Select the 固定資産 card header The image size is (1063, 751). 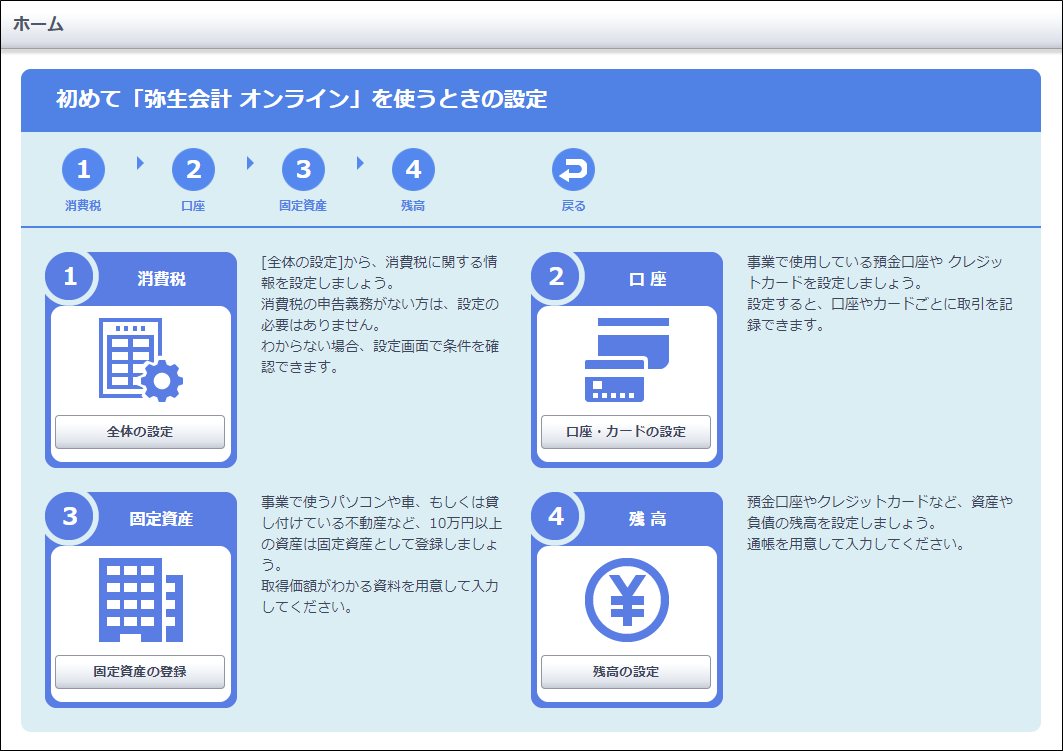pyautogui.click(x=161, y=519)
